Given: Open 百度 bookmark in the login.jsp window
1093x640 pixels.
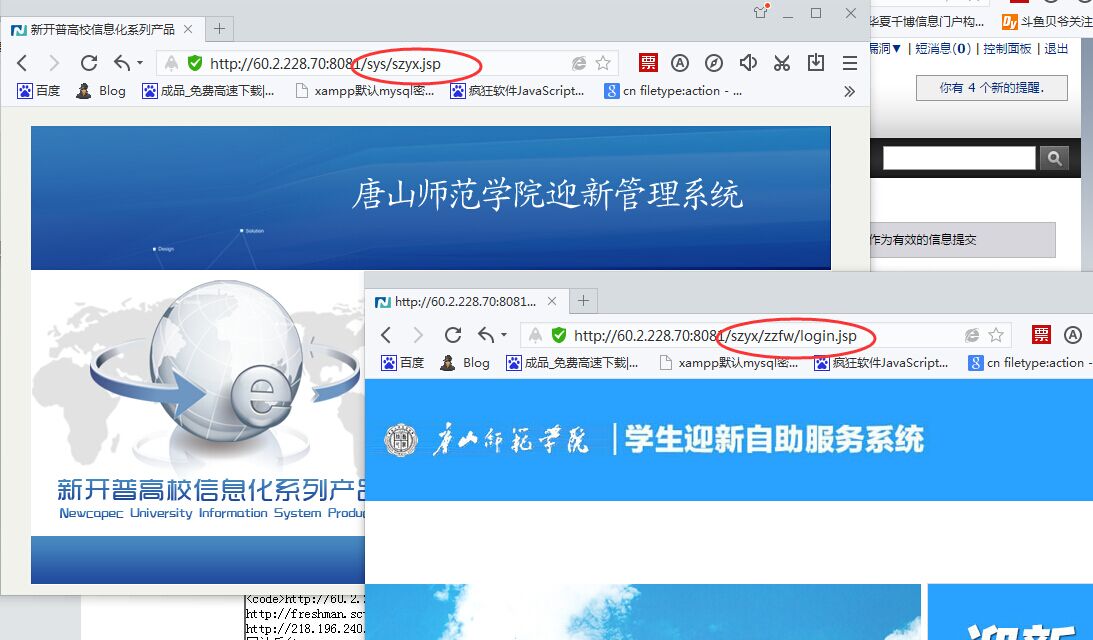Looking at the screenshot, I should pyautogui.click(x=403, y=363).
